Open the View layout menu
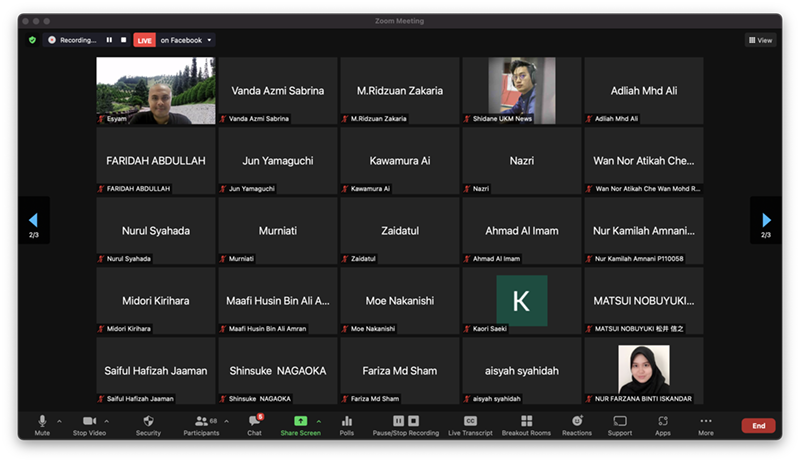Screen dimensions: 800x462 [760, 40]
